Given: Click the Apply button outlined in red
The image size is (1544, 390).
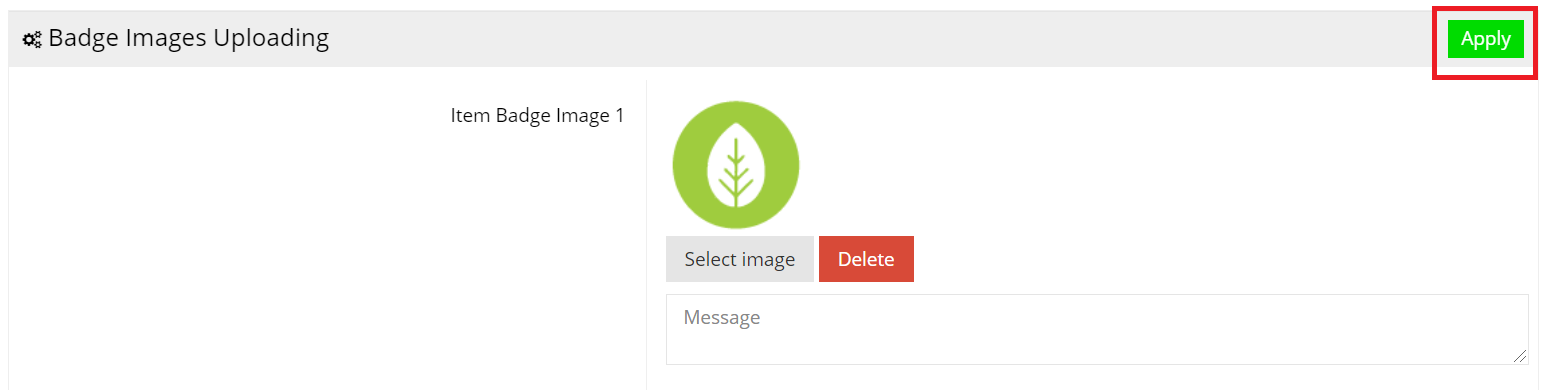Looking at the screenshot, I should tap(1485, 39).
